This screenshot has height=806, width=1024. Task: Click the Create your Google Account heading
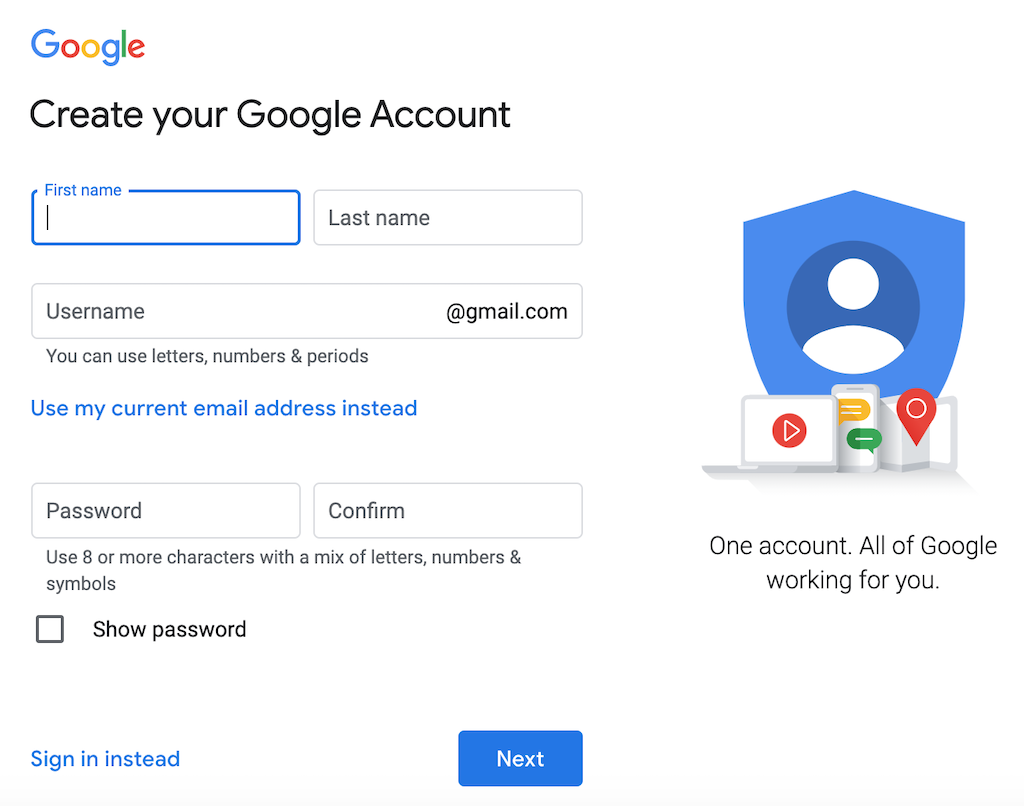(x=270, y=115)
